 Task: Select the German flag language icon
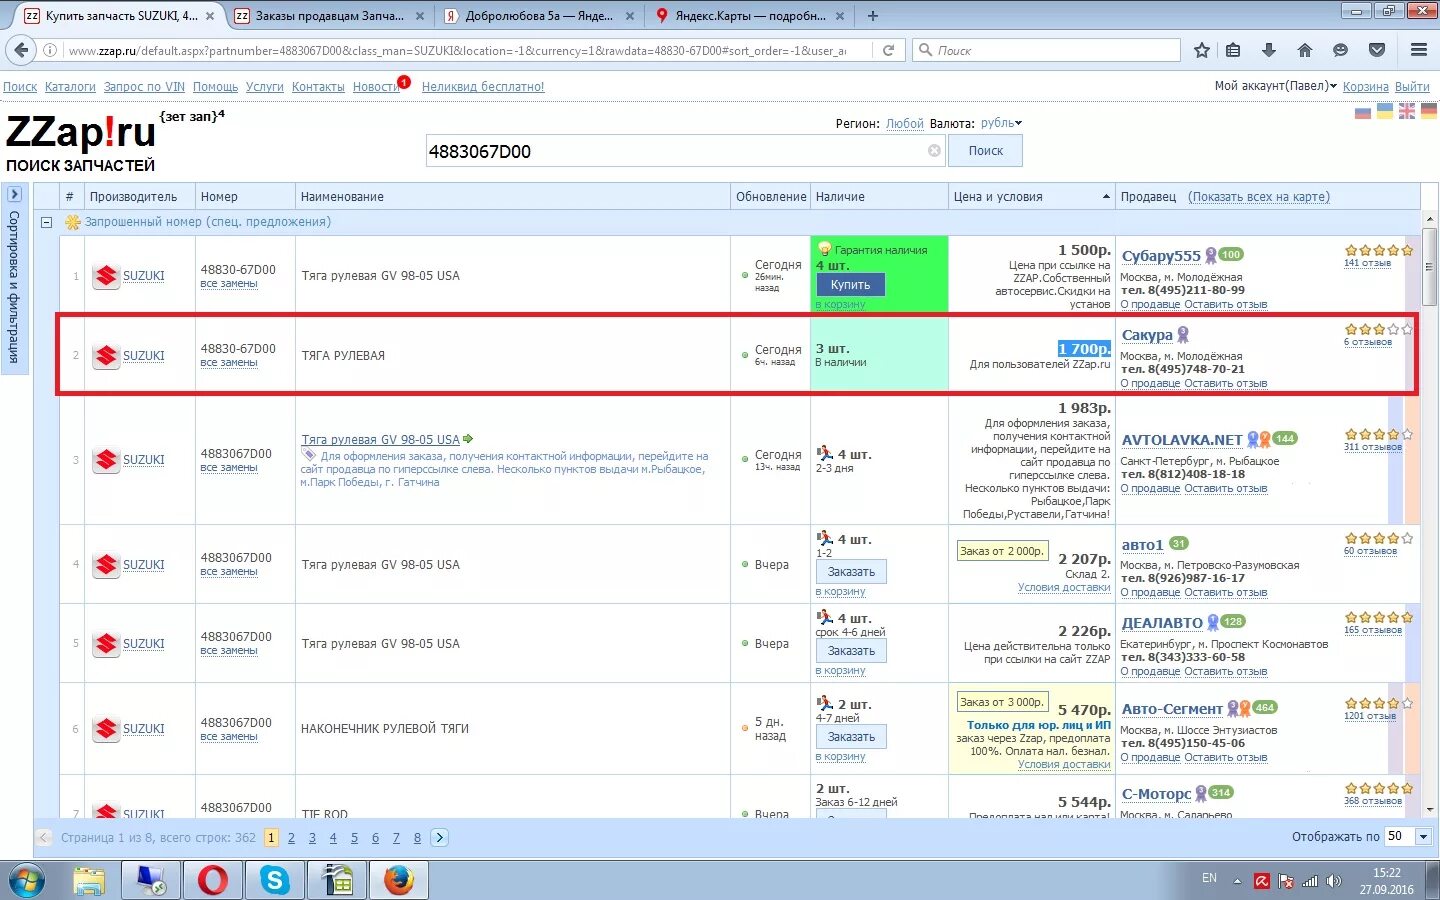pos(1429,112)
